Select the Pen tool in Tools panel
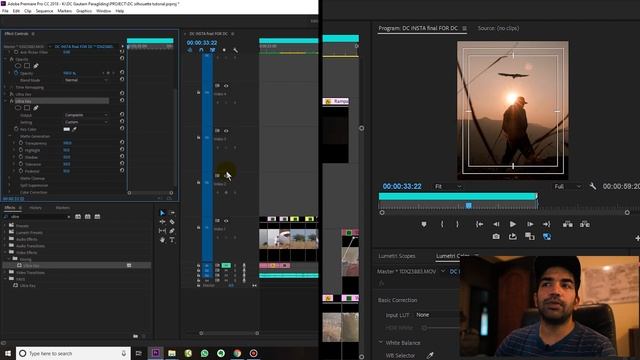The width and height of the screenshot is (640, 360). coord(172,231)
